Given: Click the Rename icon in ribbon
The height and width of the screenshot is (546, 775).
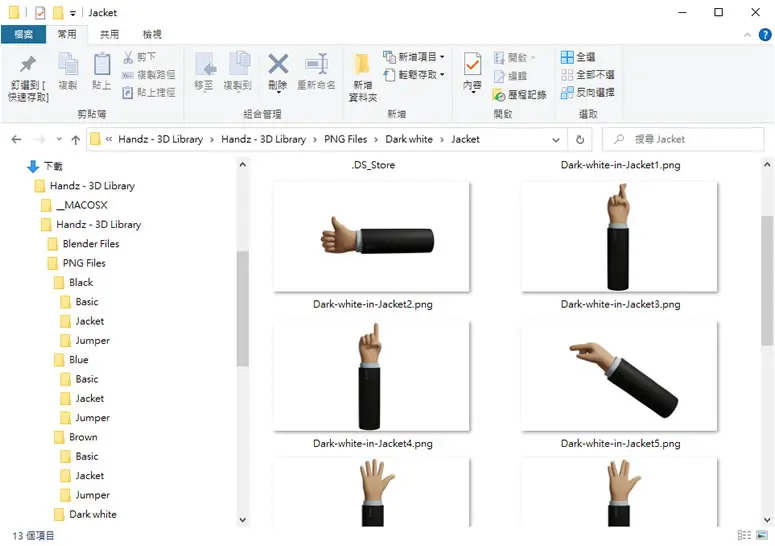Looking at the screenshot, I should (x=316, y=64).
